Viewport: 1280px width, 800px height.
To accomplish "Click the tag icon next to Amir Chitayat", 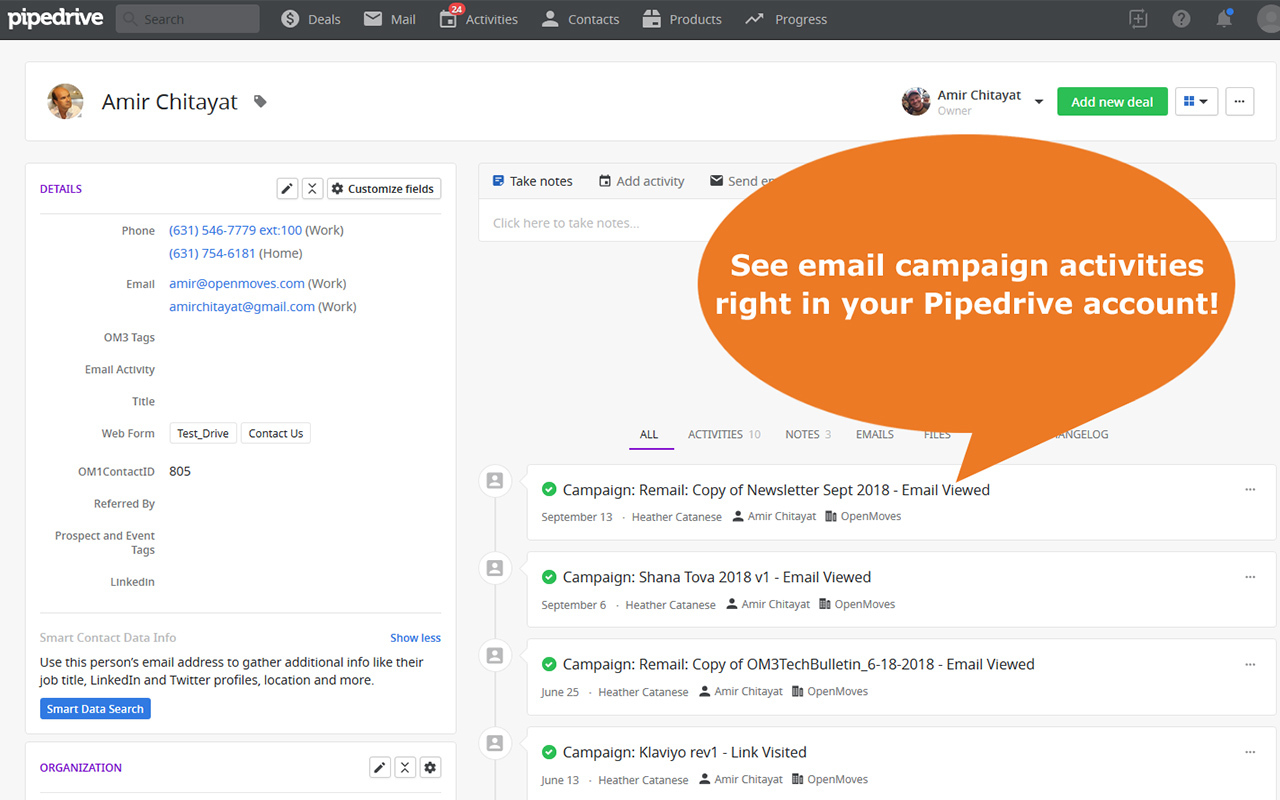I will coord(259,101).
